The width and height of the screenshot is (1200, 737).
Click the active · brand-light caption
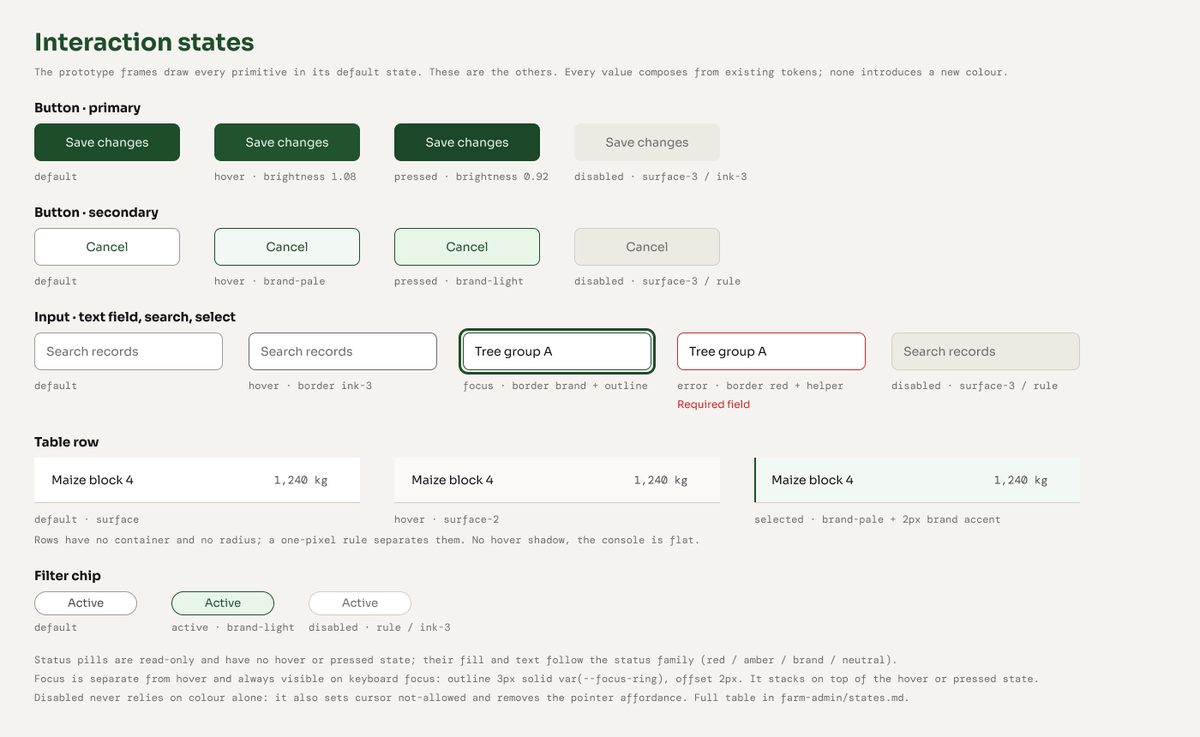coord(233,627)
